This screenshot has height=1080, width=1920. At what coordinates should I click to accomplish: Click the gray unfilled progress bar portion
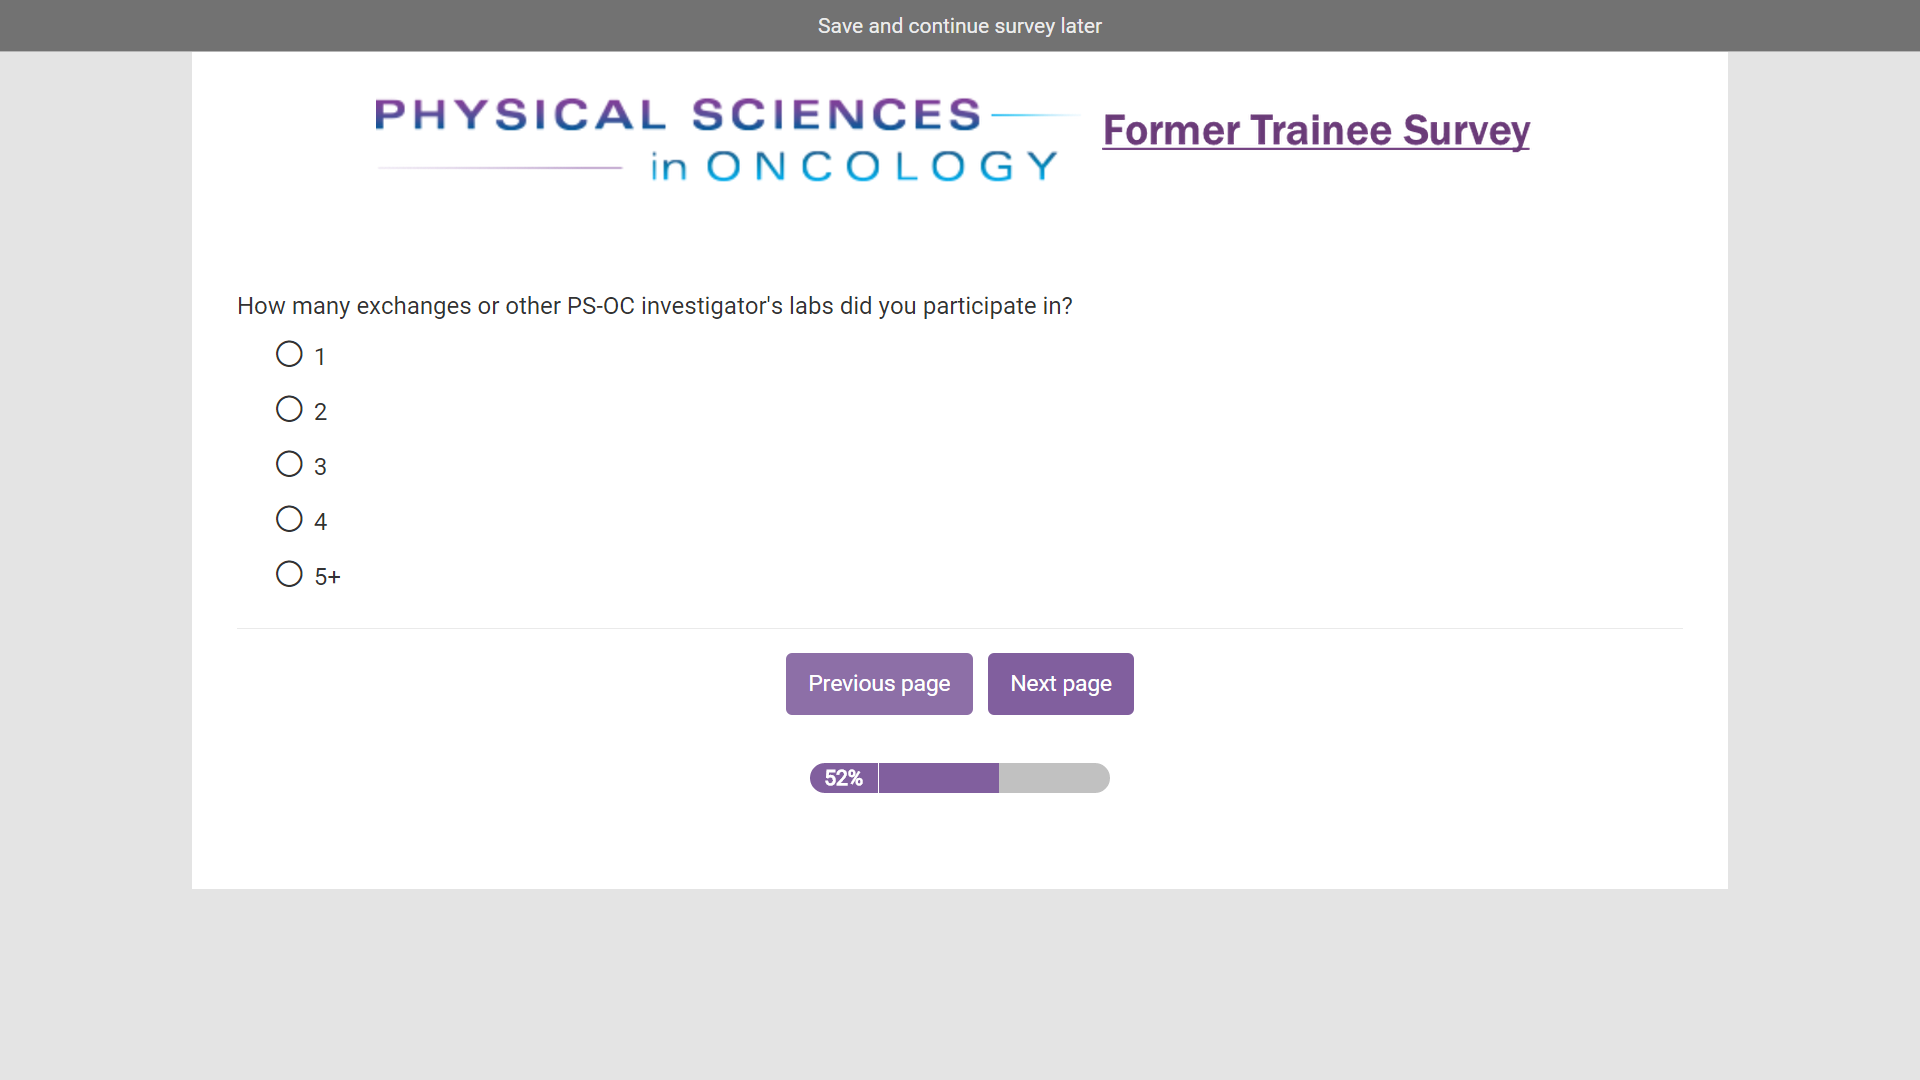(x=1053, y=778)
